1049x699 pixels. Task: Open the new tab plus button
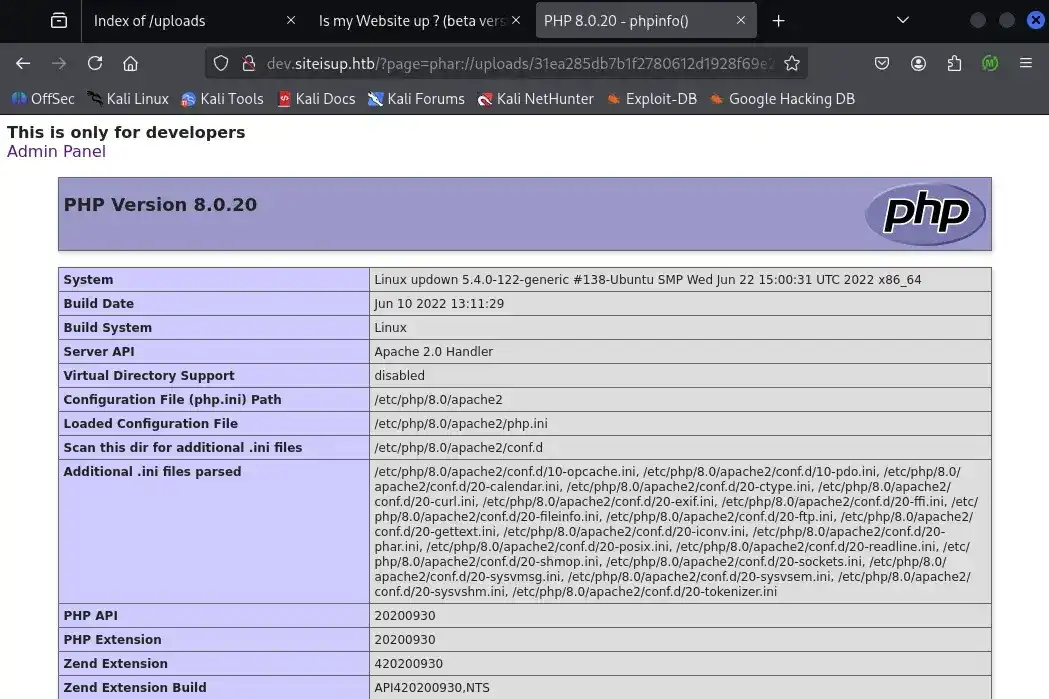779,20
